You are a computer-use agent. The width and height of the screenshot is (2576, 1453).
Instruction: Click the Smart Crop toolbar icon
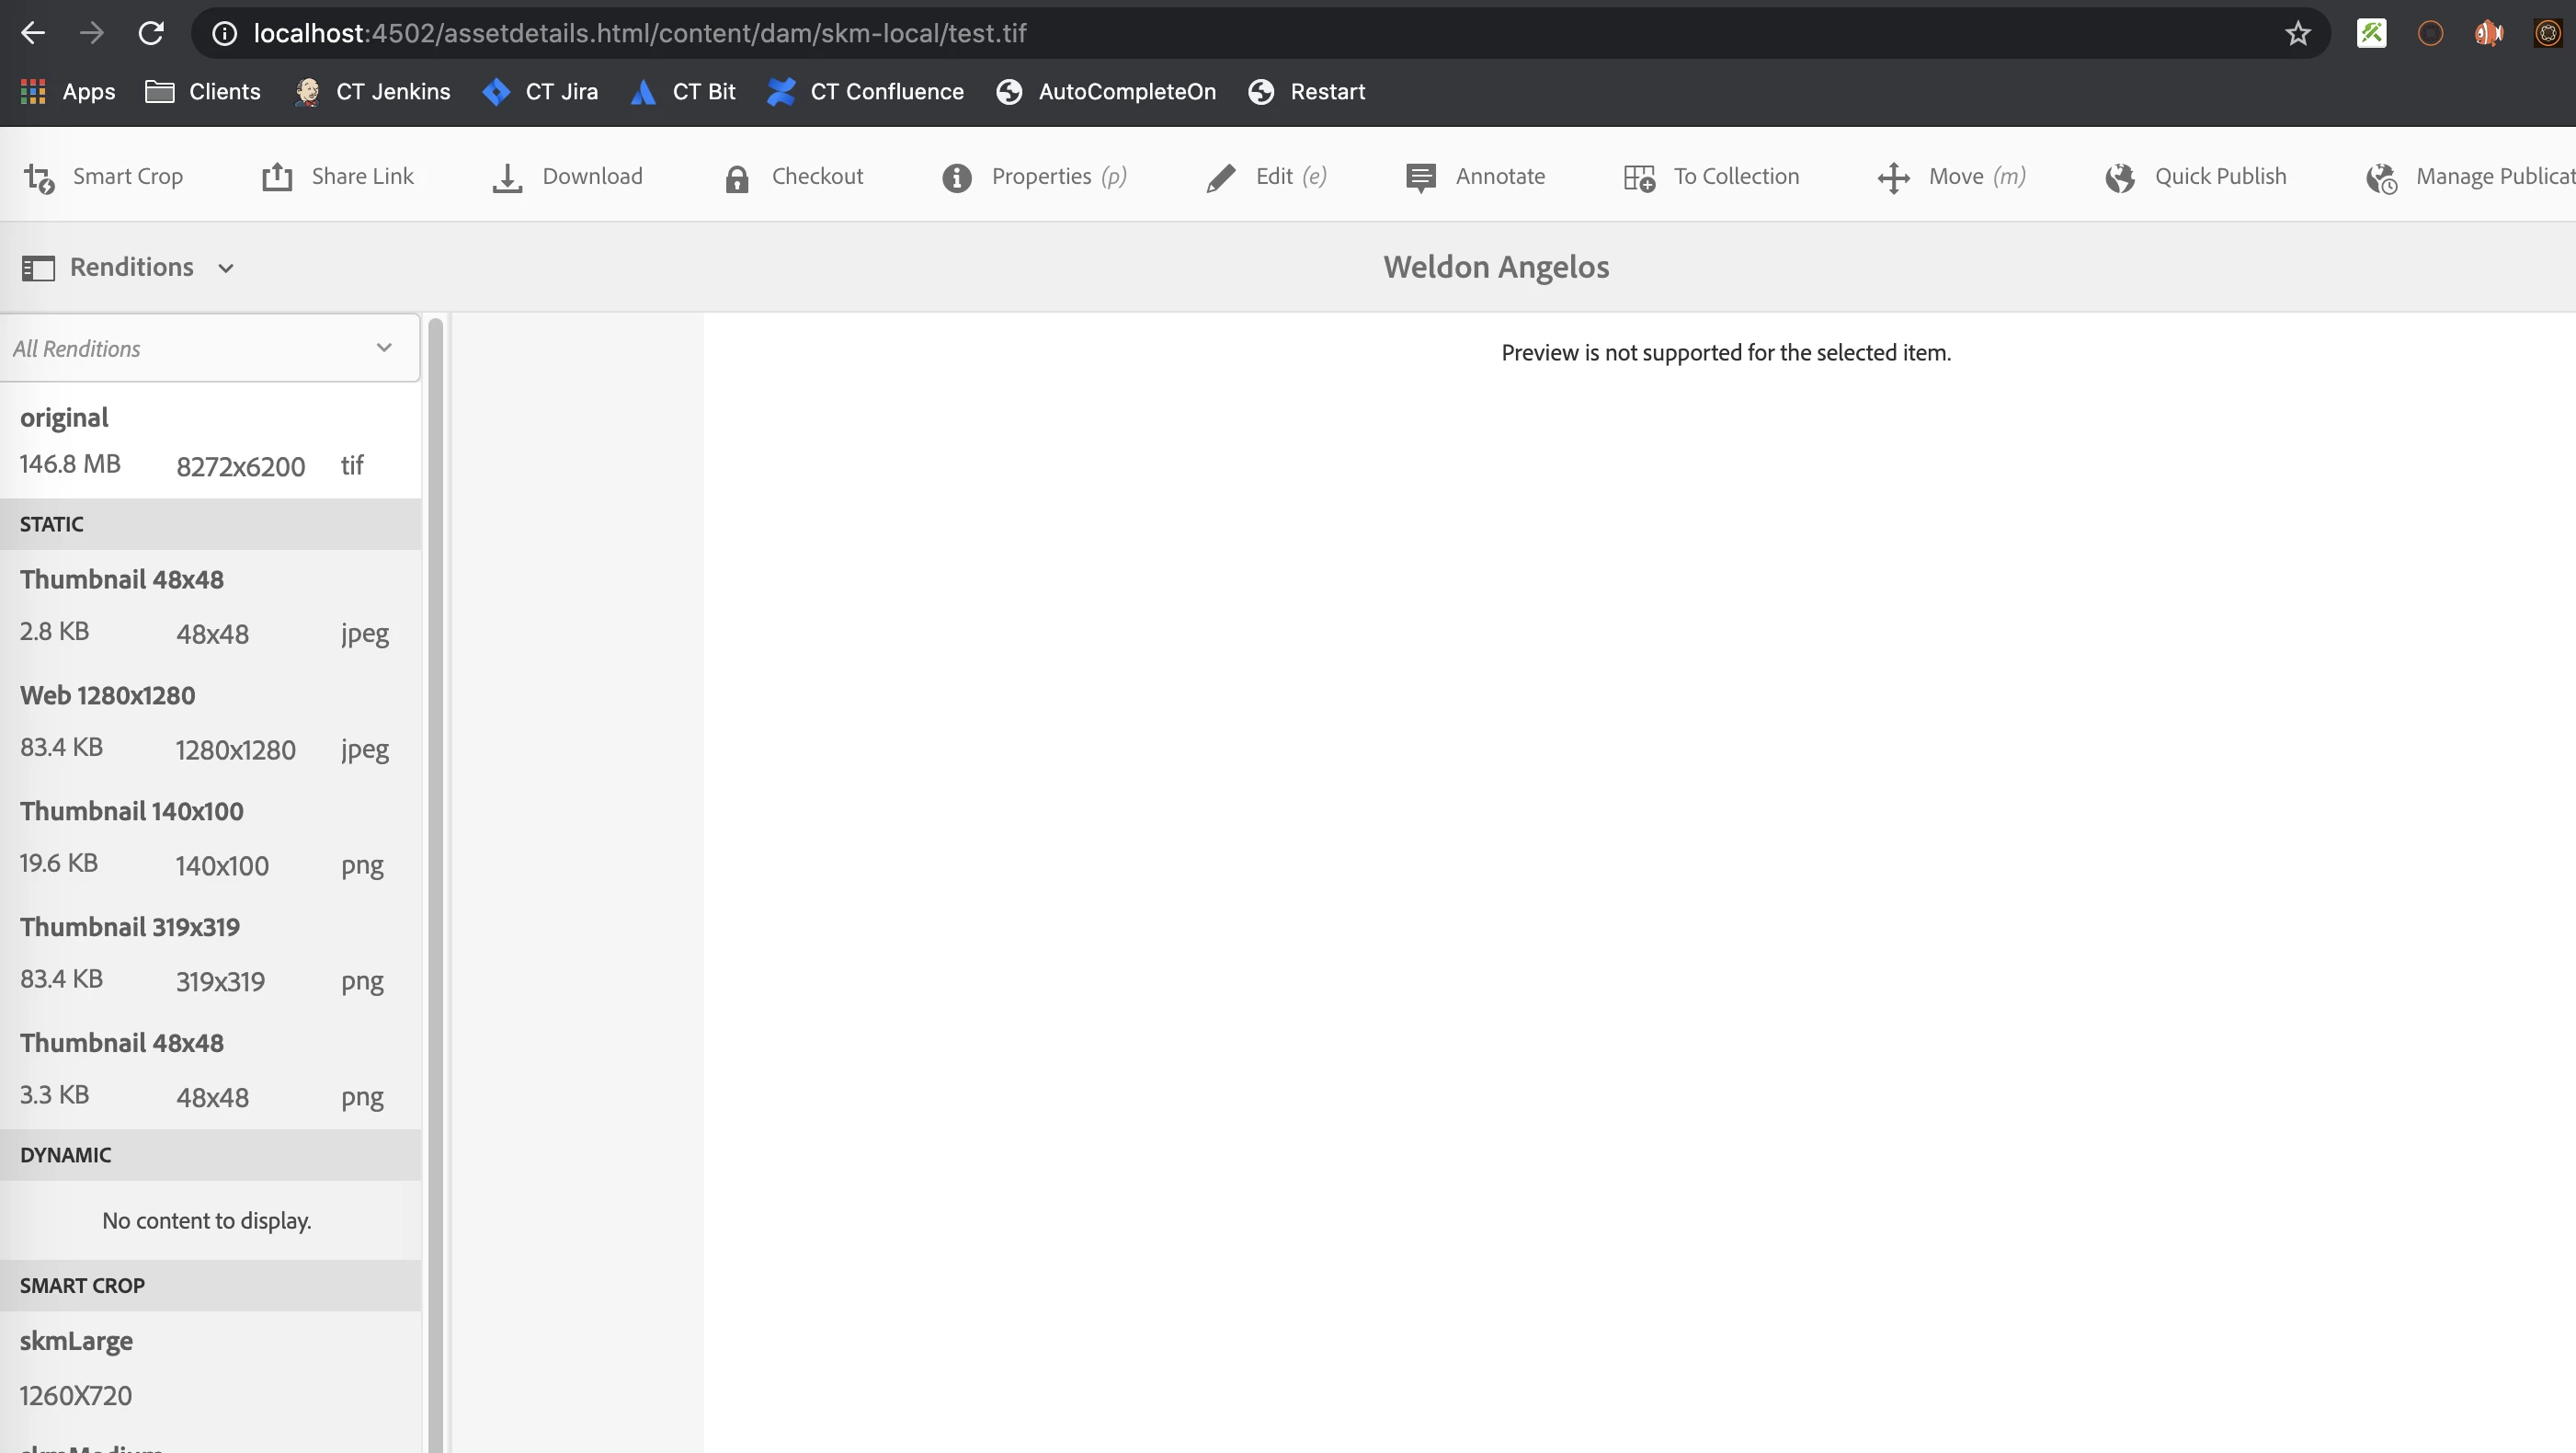(40, 178)
